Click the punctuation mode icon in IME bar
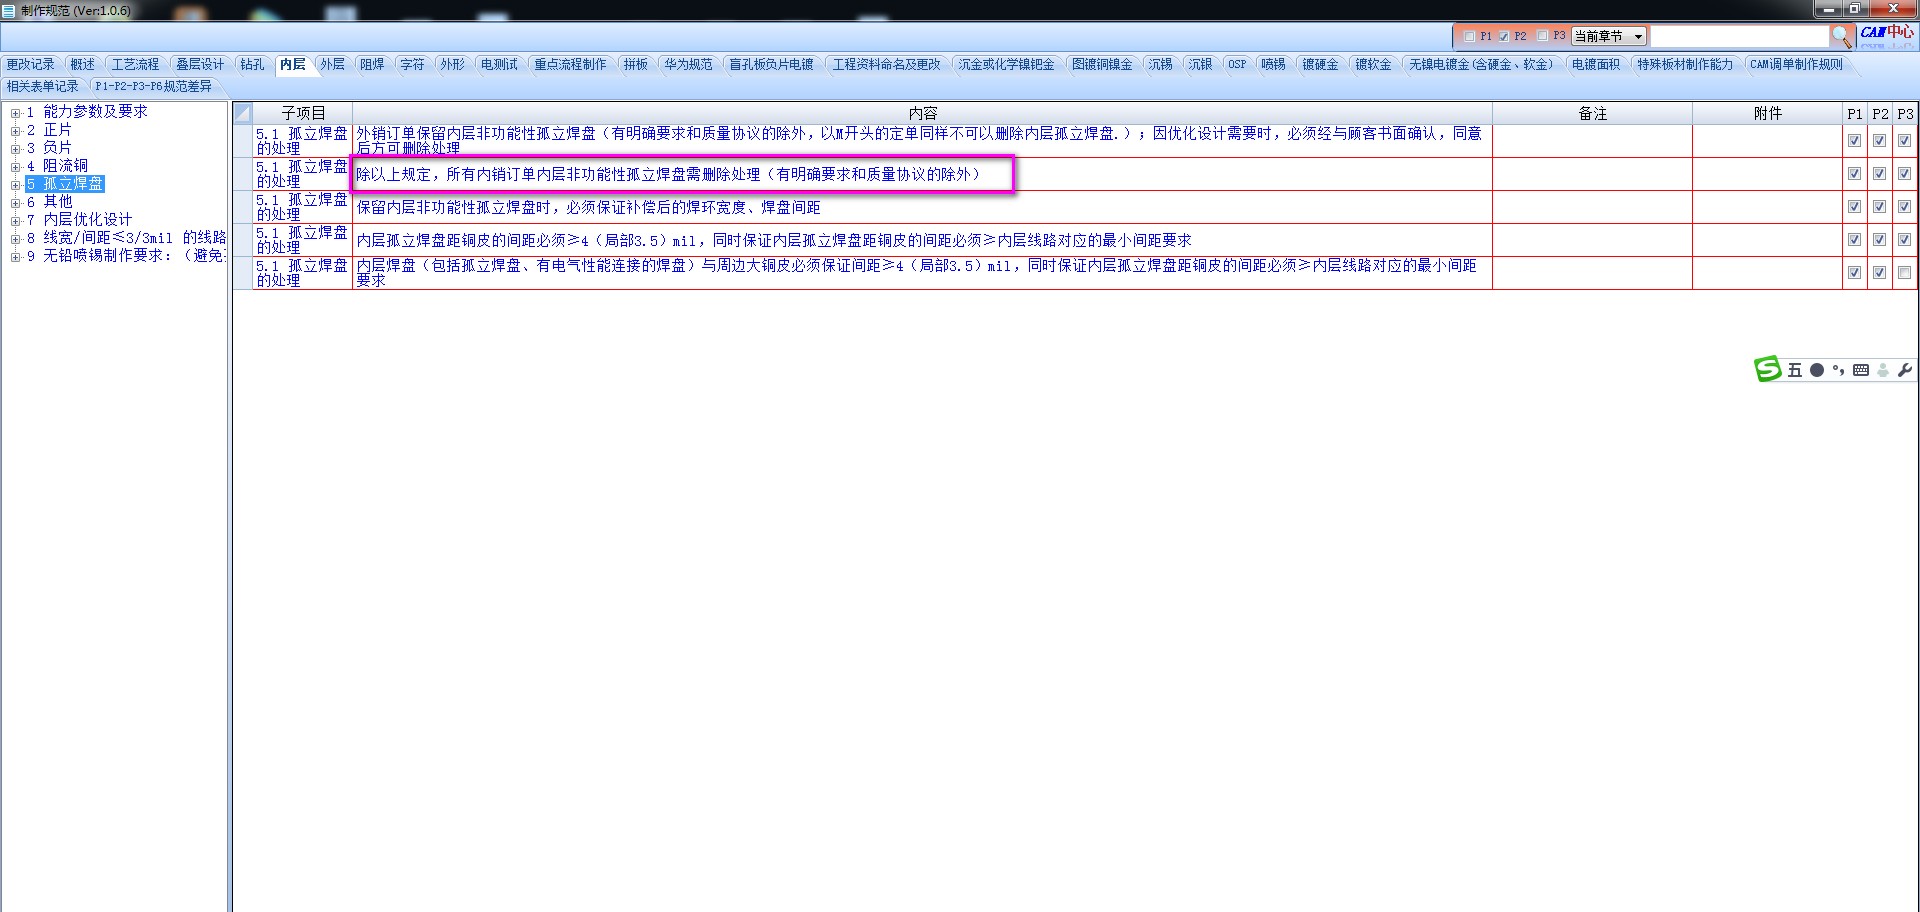The height and width of the screenshot is (912, 1920). (x=1838, y=370)
